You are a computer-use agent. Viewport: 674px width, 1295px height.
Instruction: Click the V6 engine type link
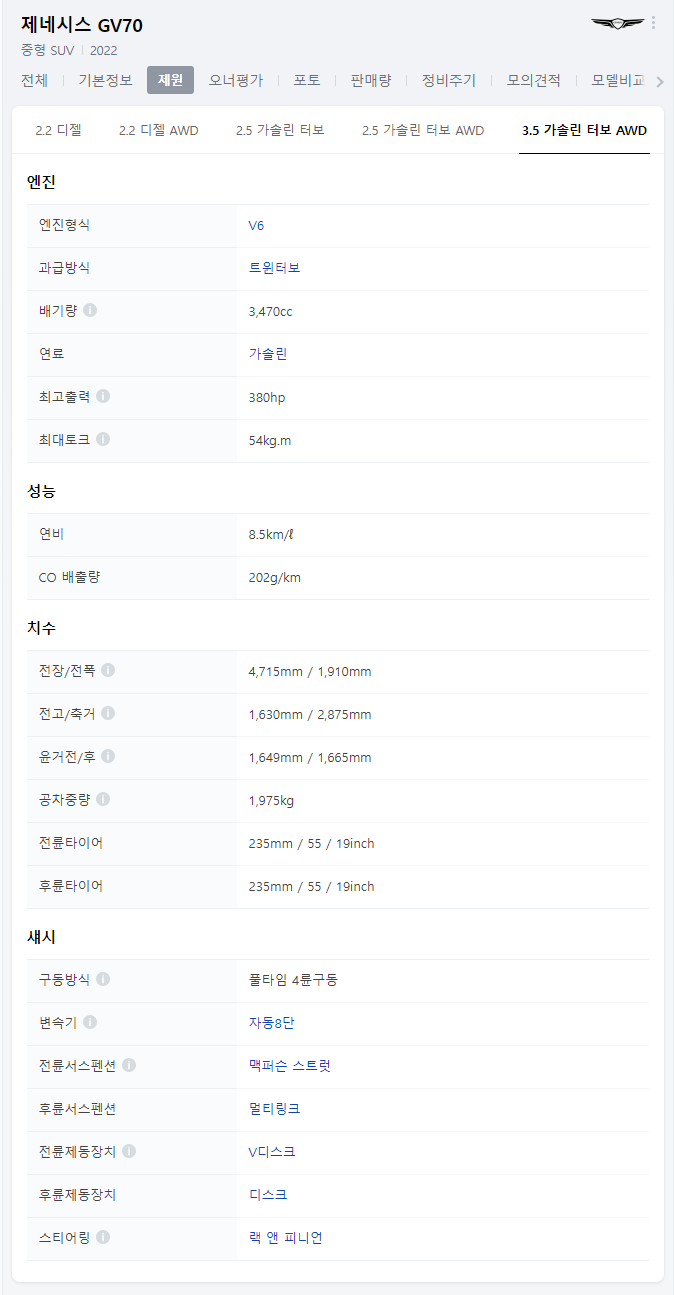[x=256, y=225]
